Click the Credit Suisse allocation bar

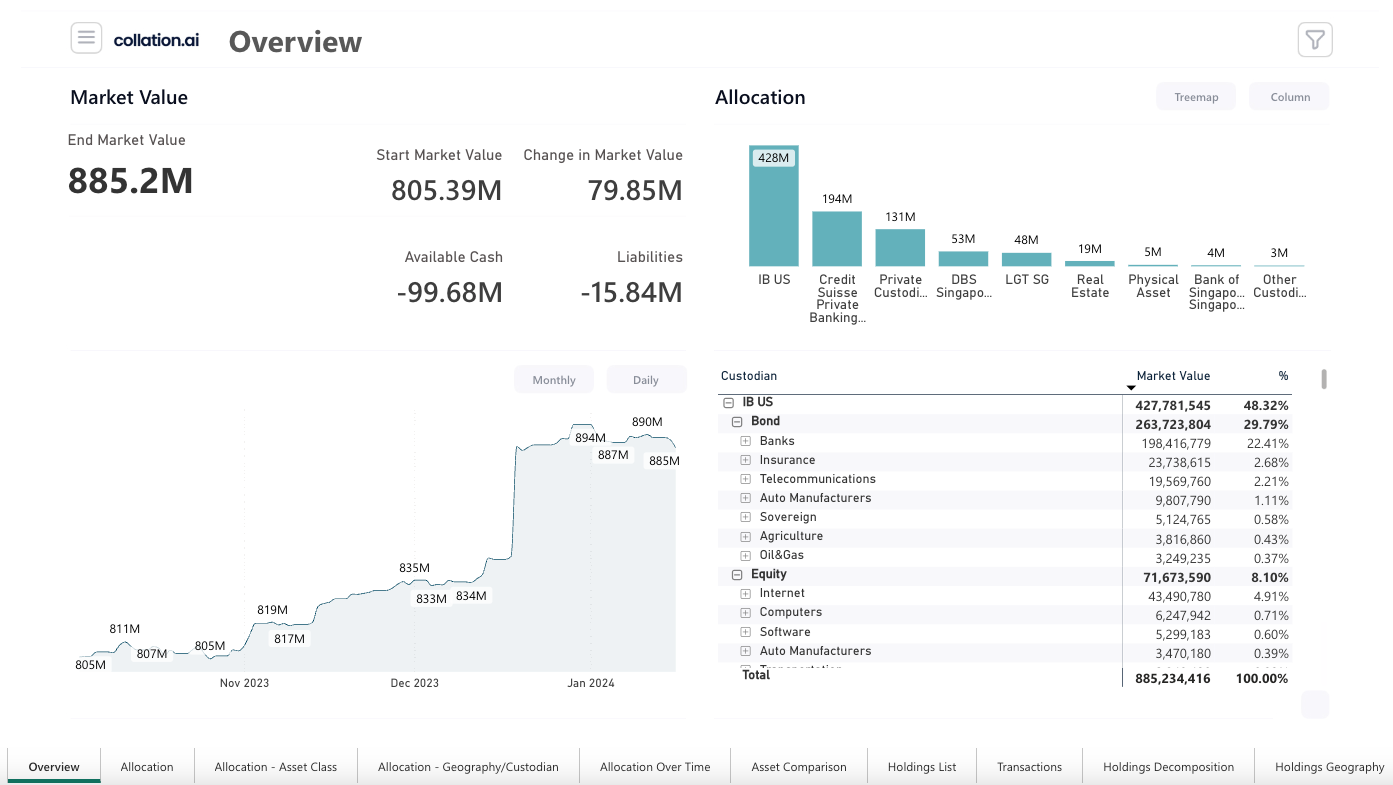tap(837, 238)
